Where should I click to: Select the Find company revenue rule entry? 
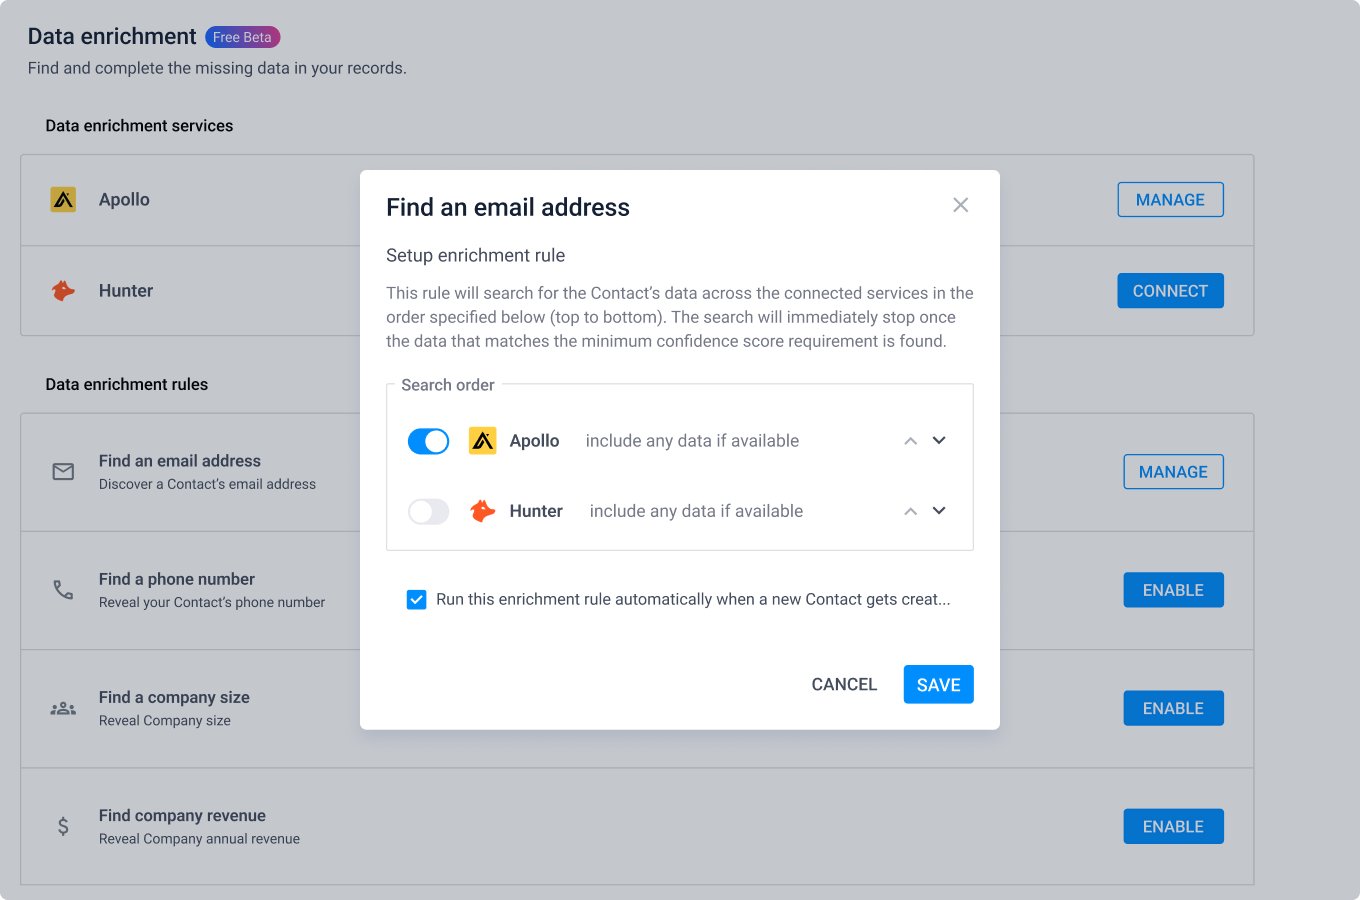[x=181, y=815]
